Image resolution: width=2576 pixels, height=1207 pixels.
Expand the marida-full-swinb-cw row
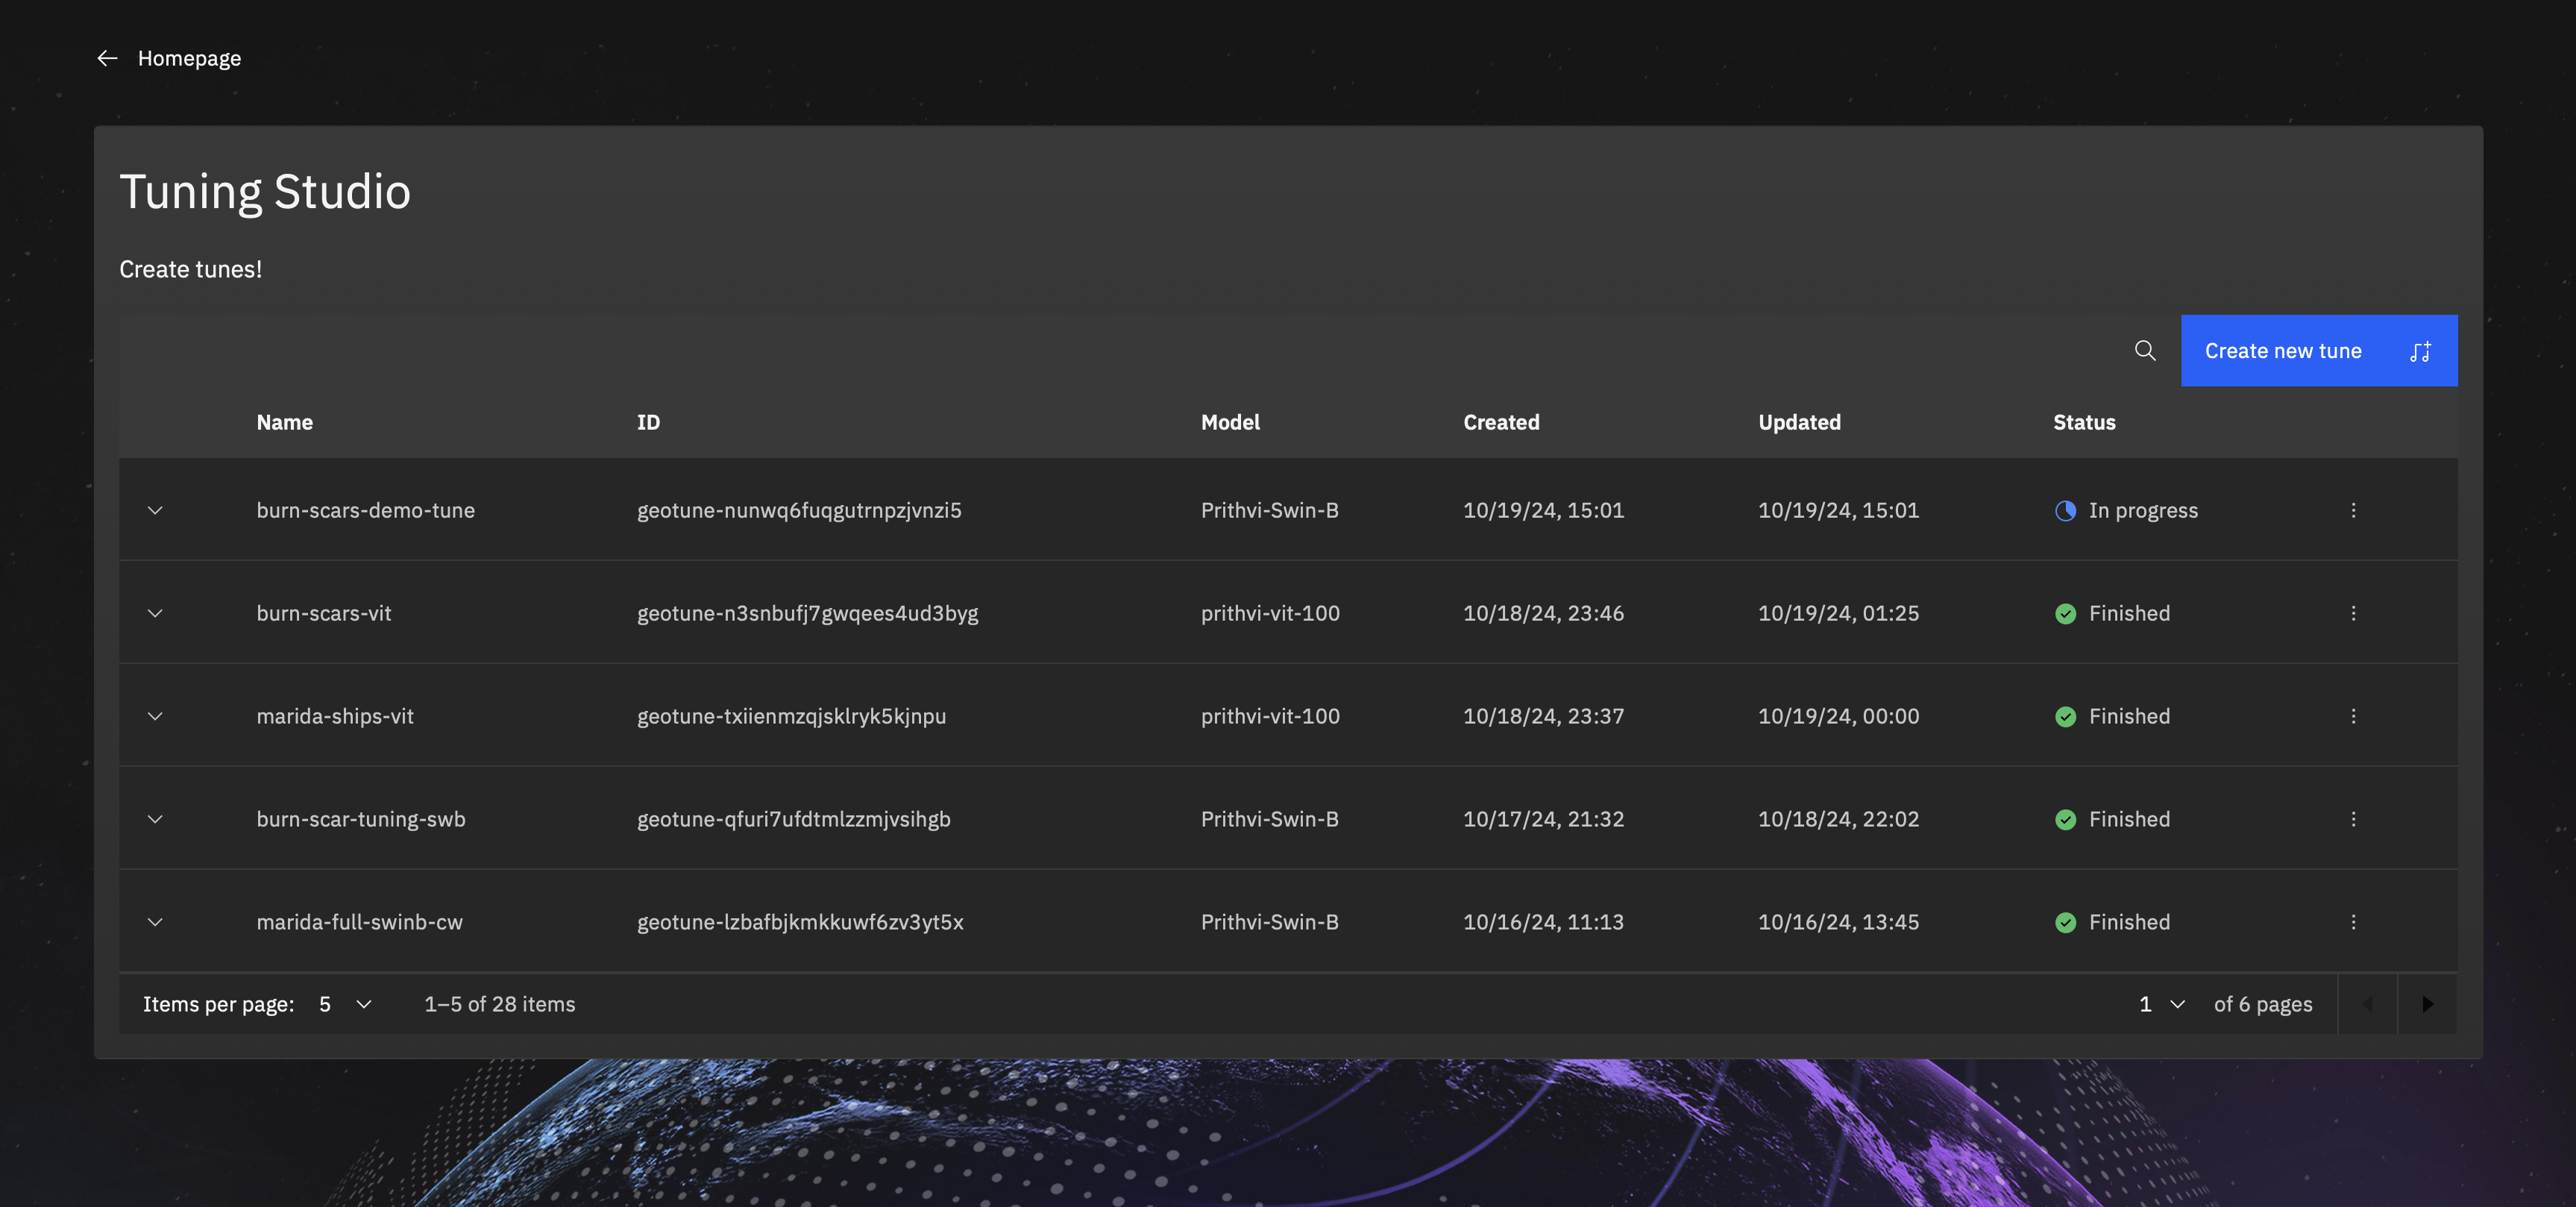(x=155, y=922)
